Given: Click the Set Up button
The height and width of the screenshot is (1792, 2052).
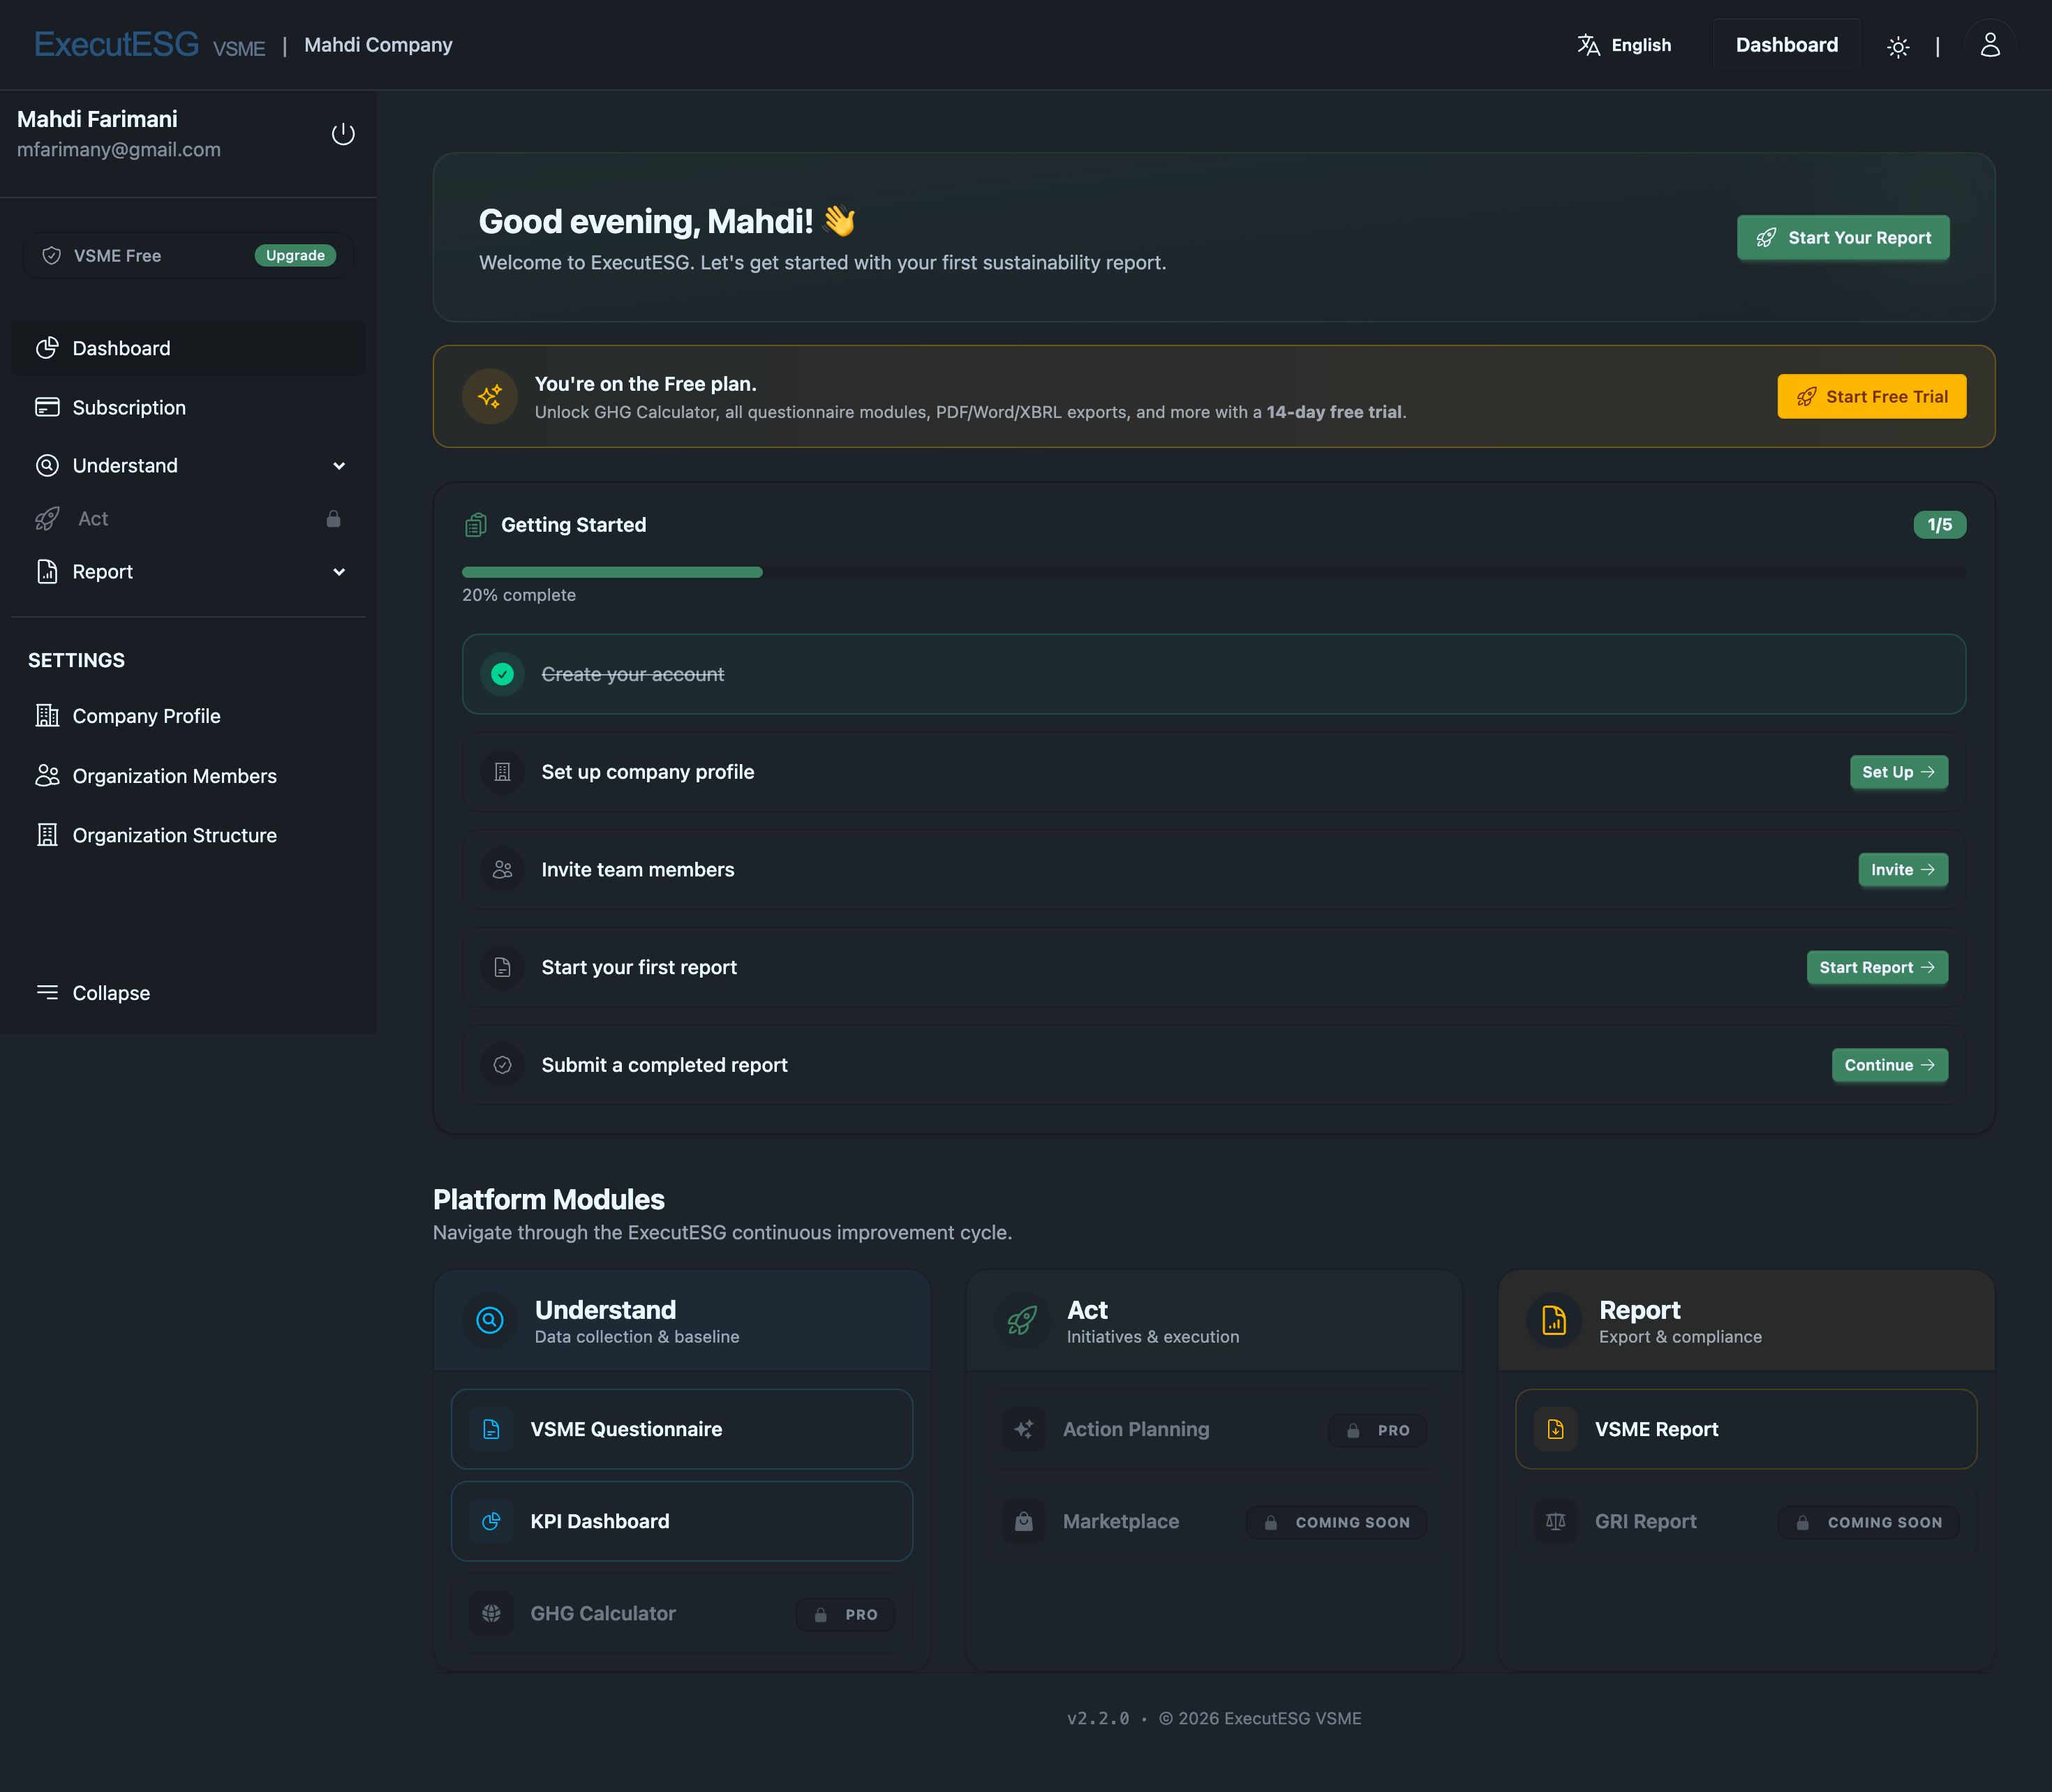Looking at the screenshot, I should [x=1898, y=772].
